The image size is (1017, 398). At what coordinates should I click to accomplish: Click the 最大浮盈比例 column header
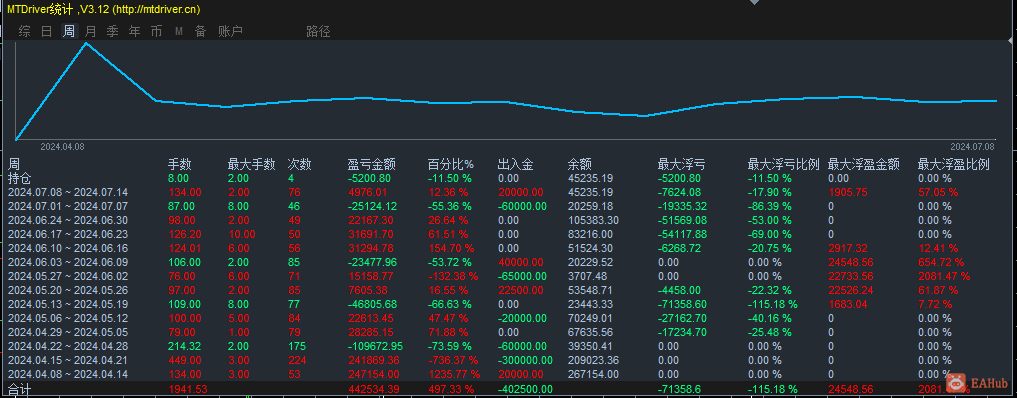pos(953,165)
